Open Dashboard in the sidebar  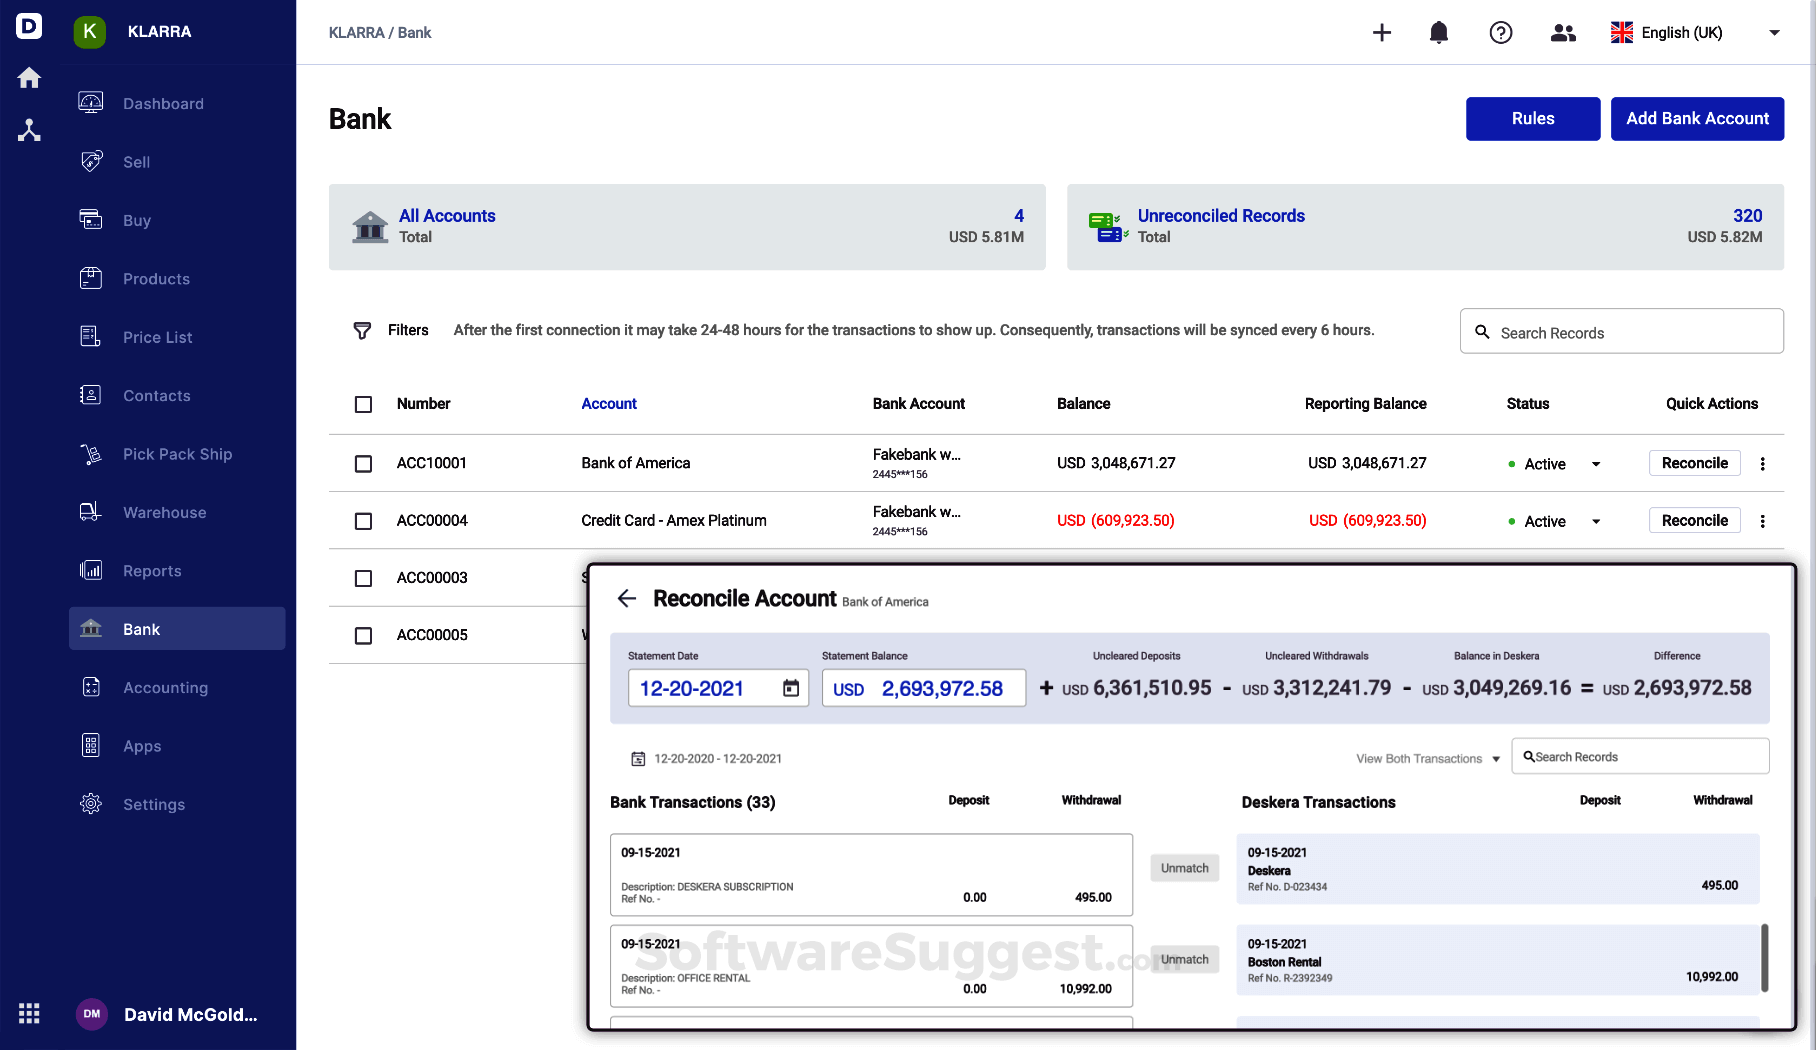click(177, 103)
